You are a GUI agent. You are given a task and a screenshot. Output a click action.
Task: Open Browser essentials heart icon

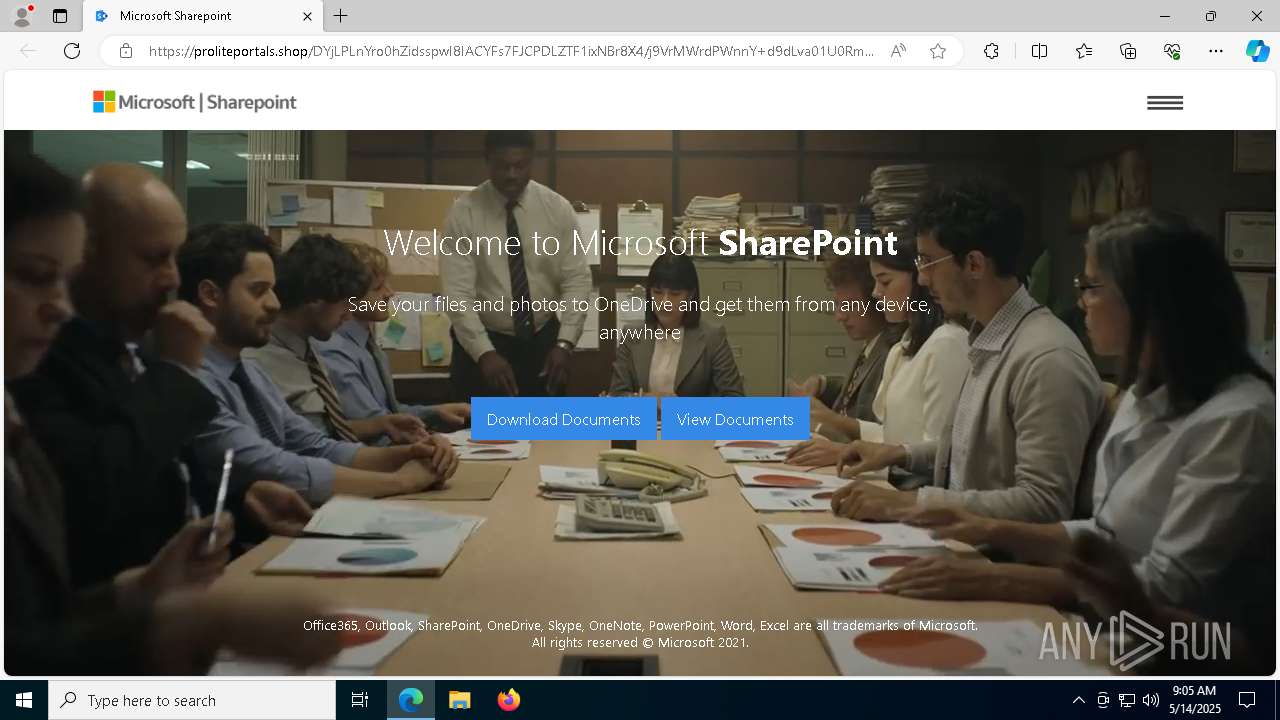point(1172,51)
